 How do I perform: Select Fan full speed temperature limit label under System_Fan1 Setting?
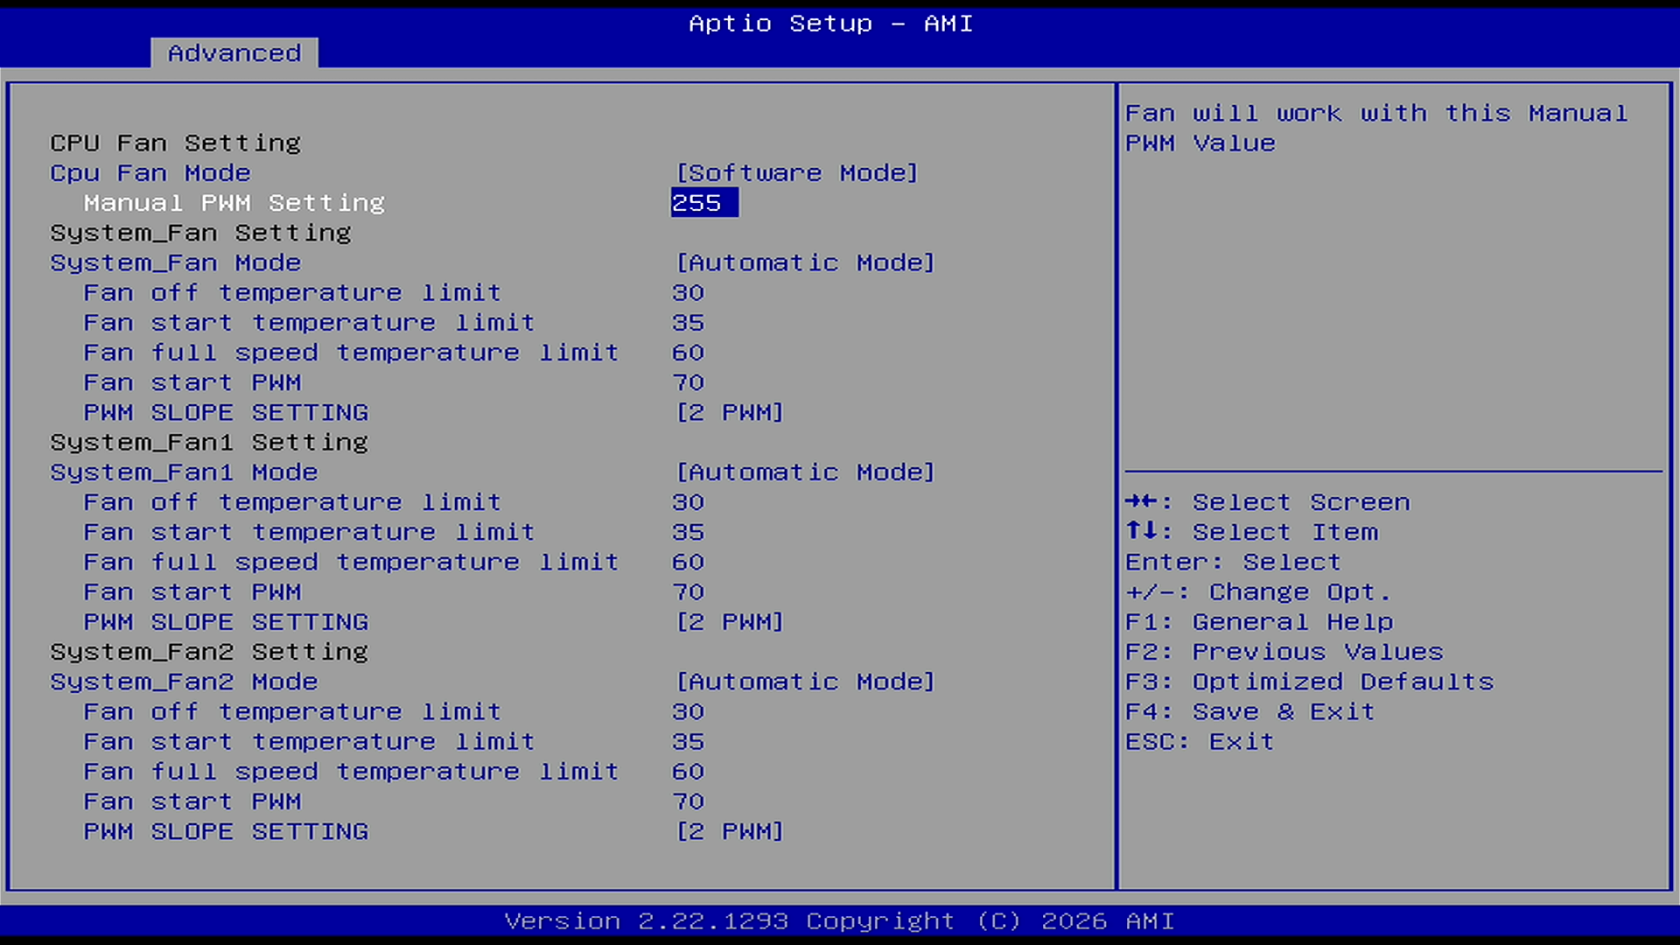tap(351, 562)
